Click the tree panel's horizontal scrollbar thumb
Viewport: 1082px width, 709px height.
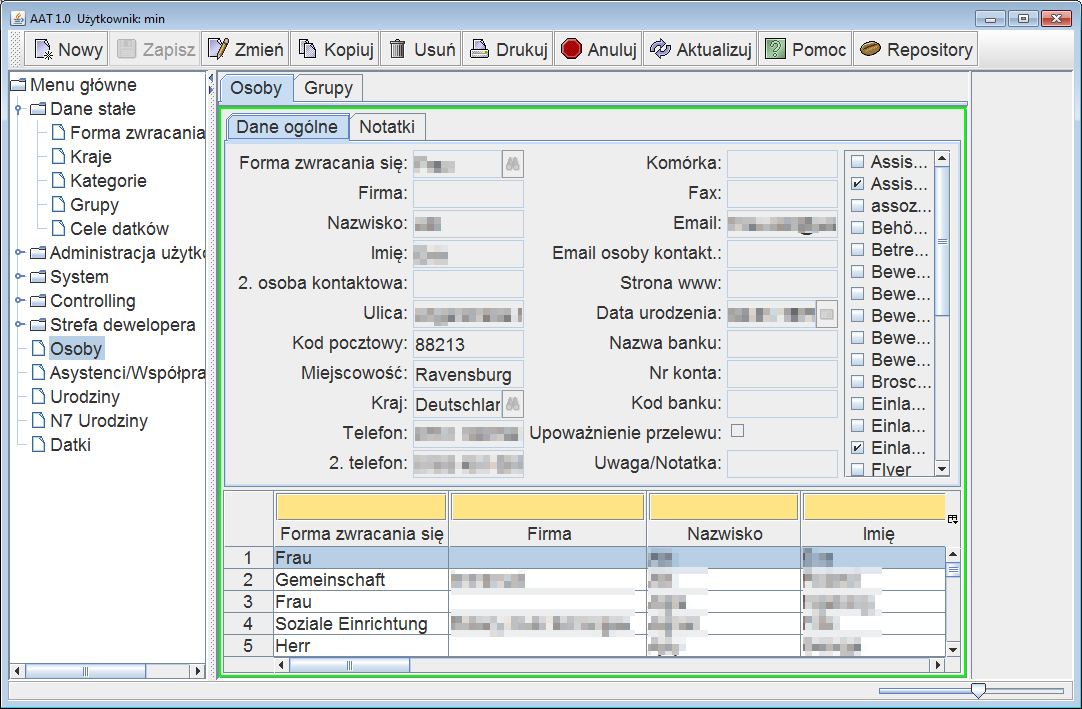(86, 670)
